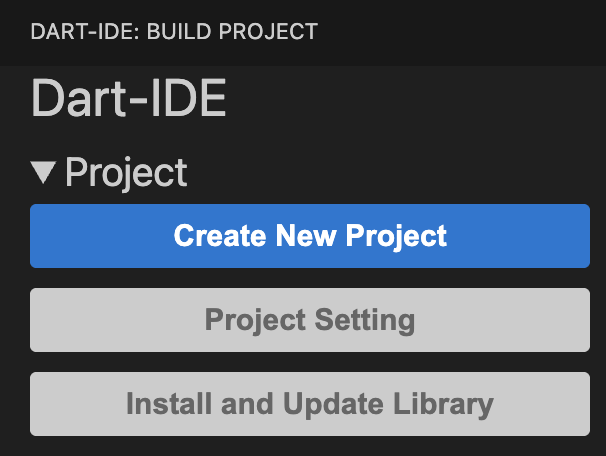Viewport: 606px width, 456px height.
Task: Select the DART-IDE: BUILD PROJECT panel title
Action: (174, 32)
